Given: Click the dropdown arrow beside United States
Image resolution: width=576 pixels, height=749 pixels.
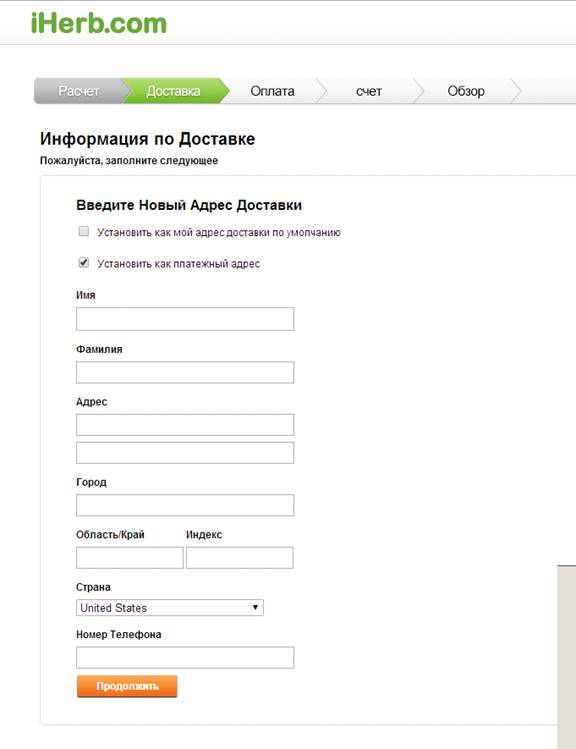Looking at the screenshot, I should point(256,607).
